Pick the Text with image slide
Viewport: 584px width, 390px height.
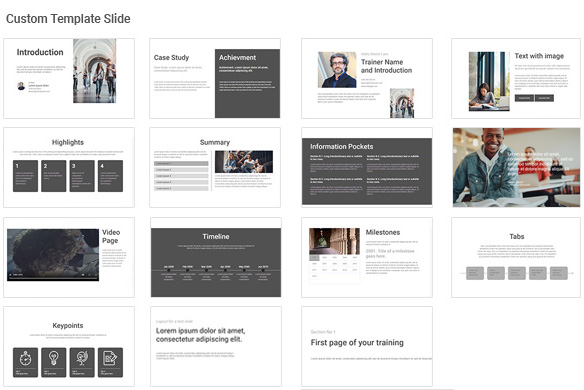pos(516,78)
